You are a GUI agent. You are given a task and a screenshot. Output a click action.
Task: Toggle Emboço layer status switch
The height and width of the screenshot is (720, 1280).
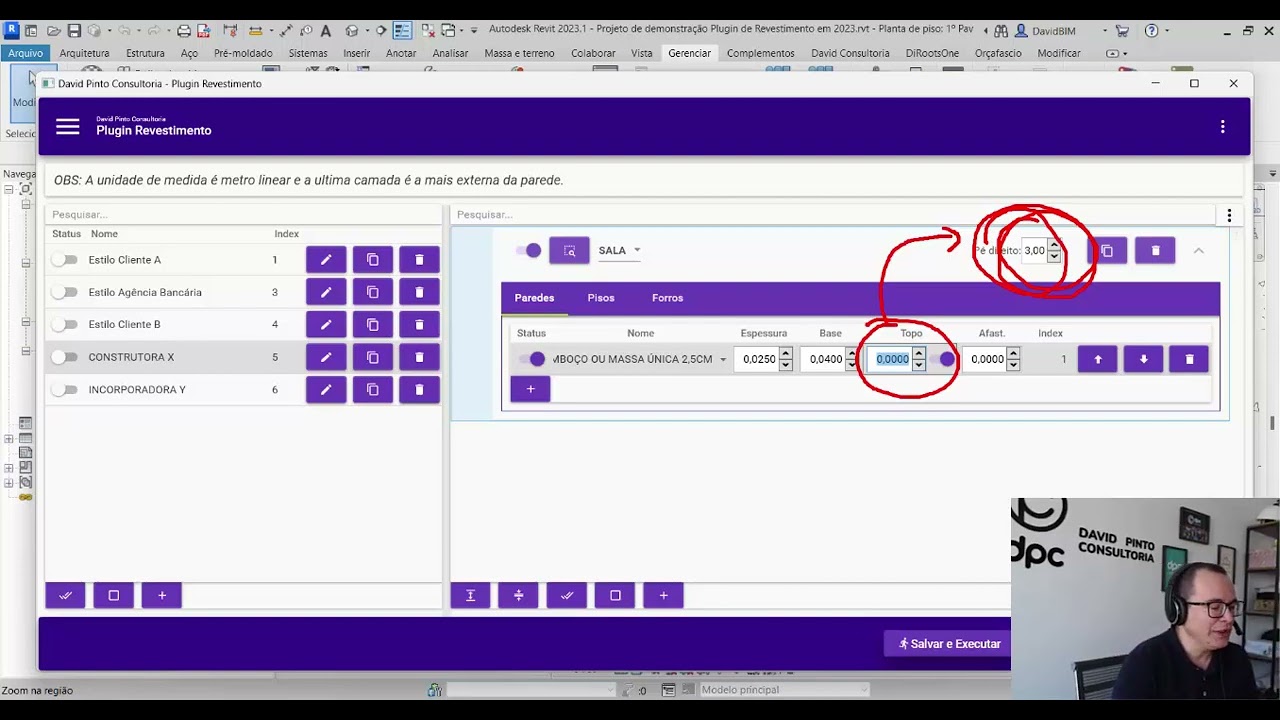point(532,359)
